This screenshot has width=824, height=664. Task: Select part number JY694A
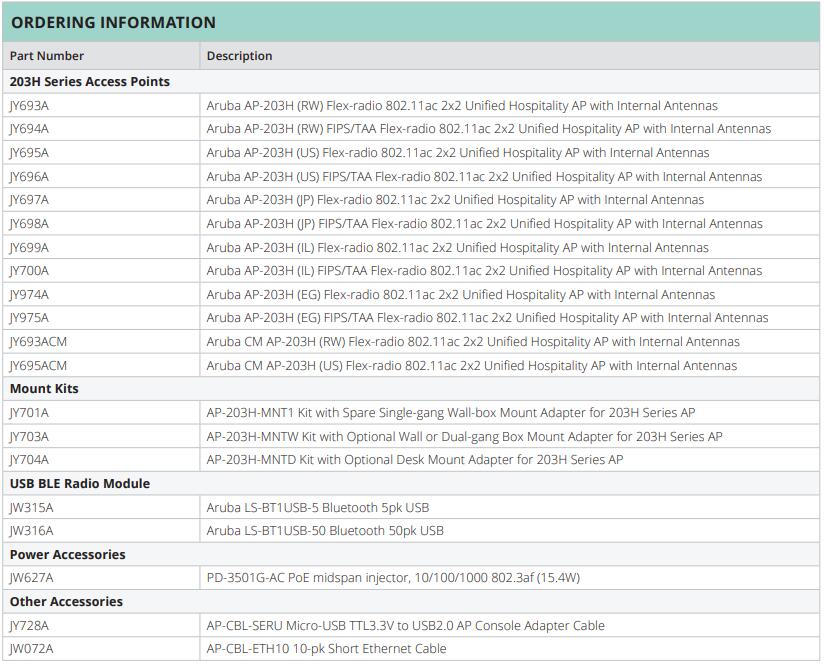tap(29, 129)
